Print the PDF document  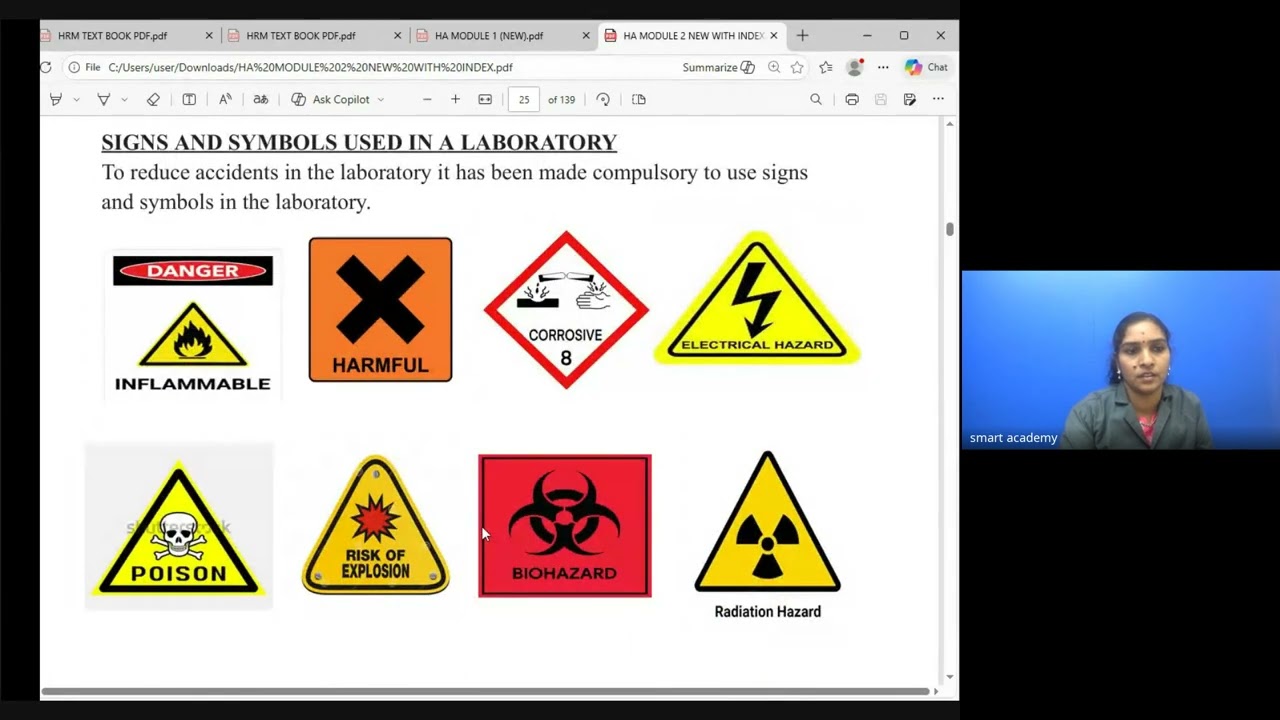(x=852, y=99)
